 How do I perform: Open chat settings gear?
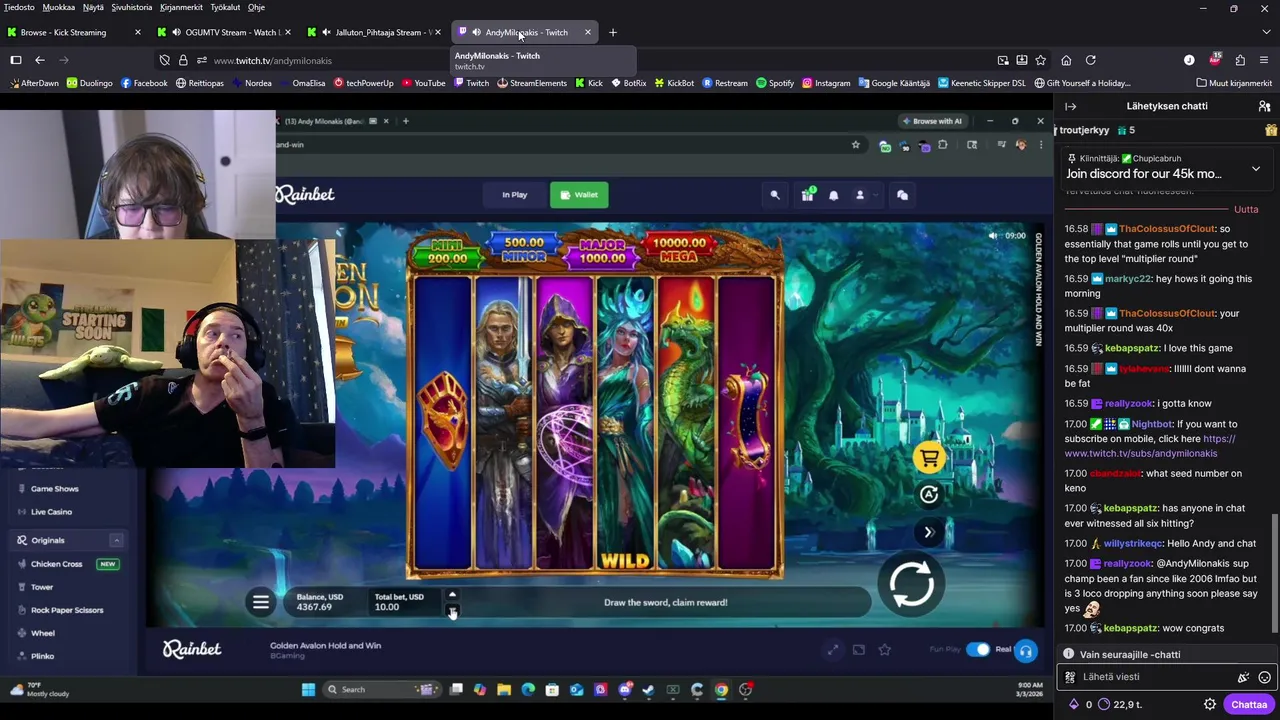click(1210, 704)
